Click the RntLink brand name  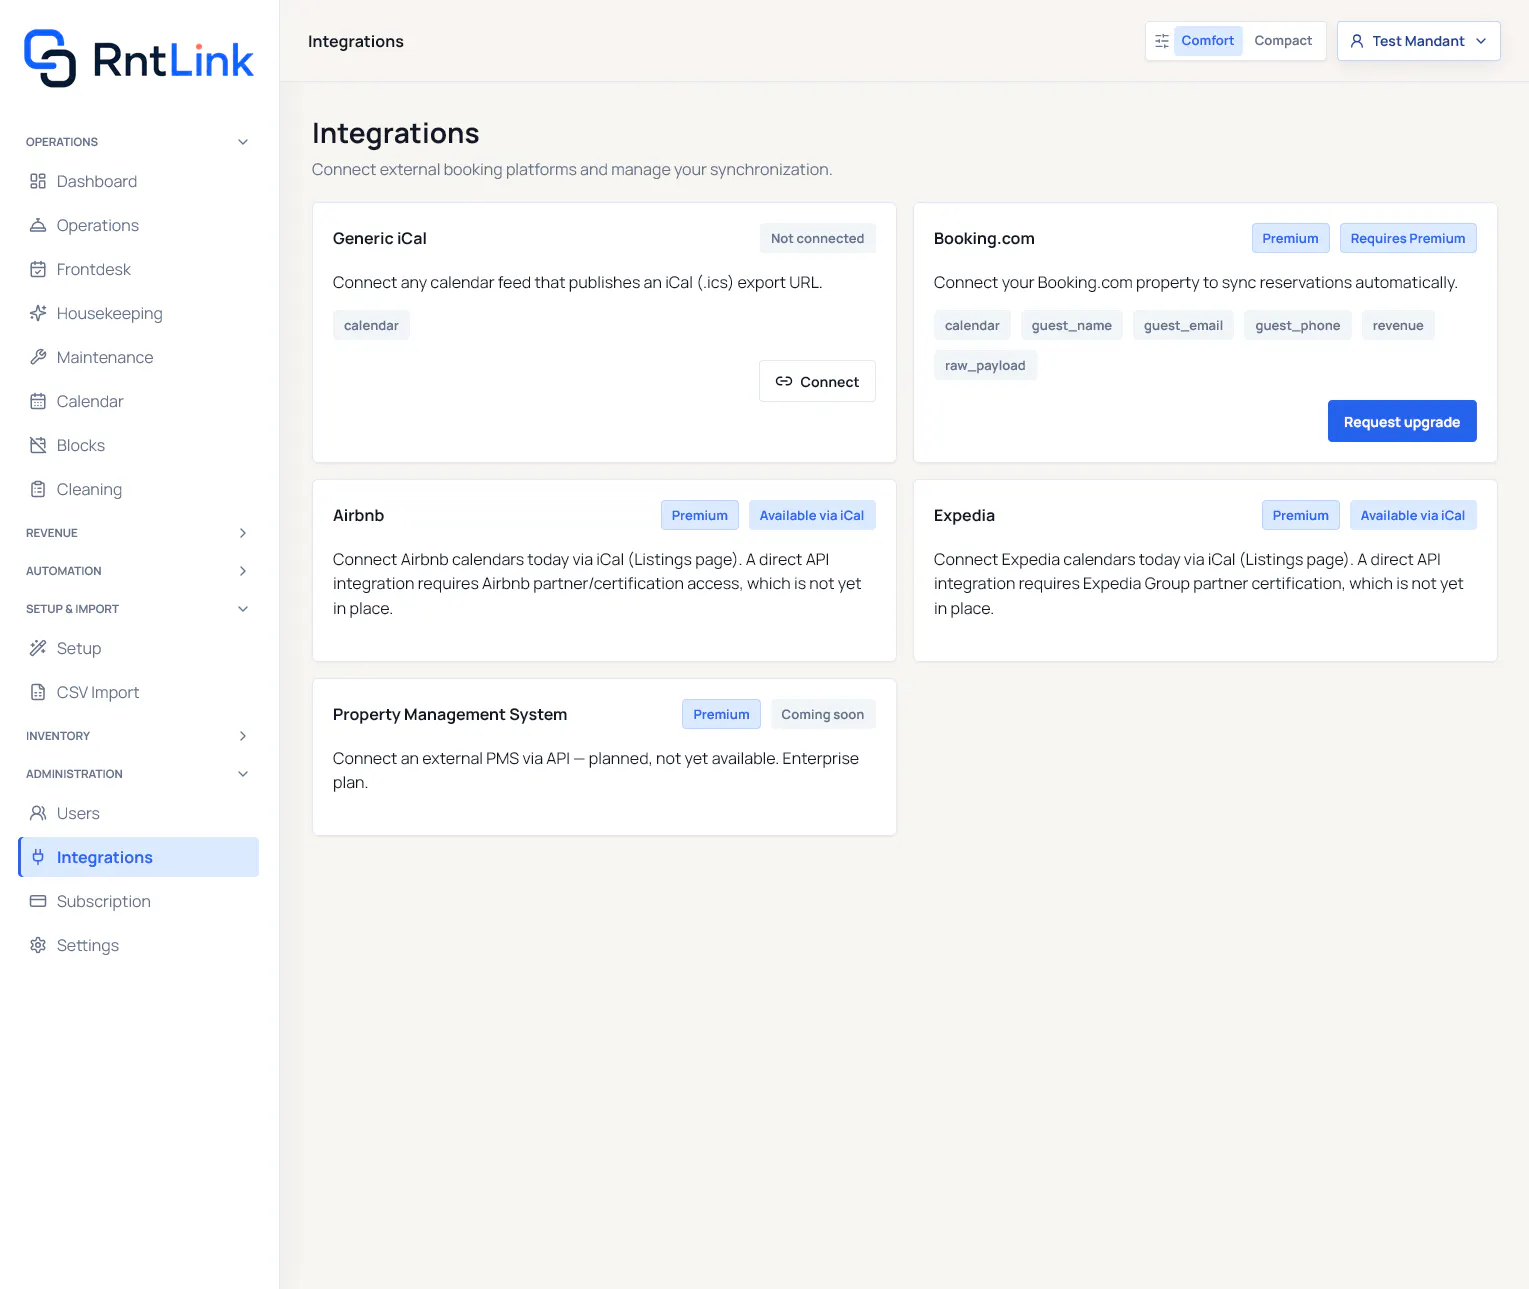point(173,60)
